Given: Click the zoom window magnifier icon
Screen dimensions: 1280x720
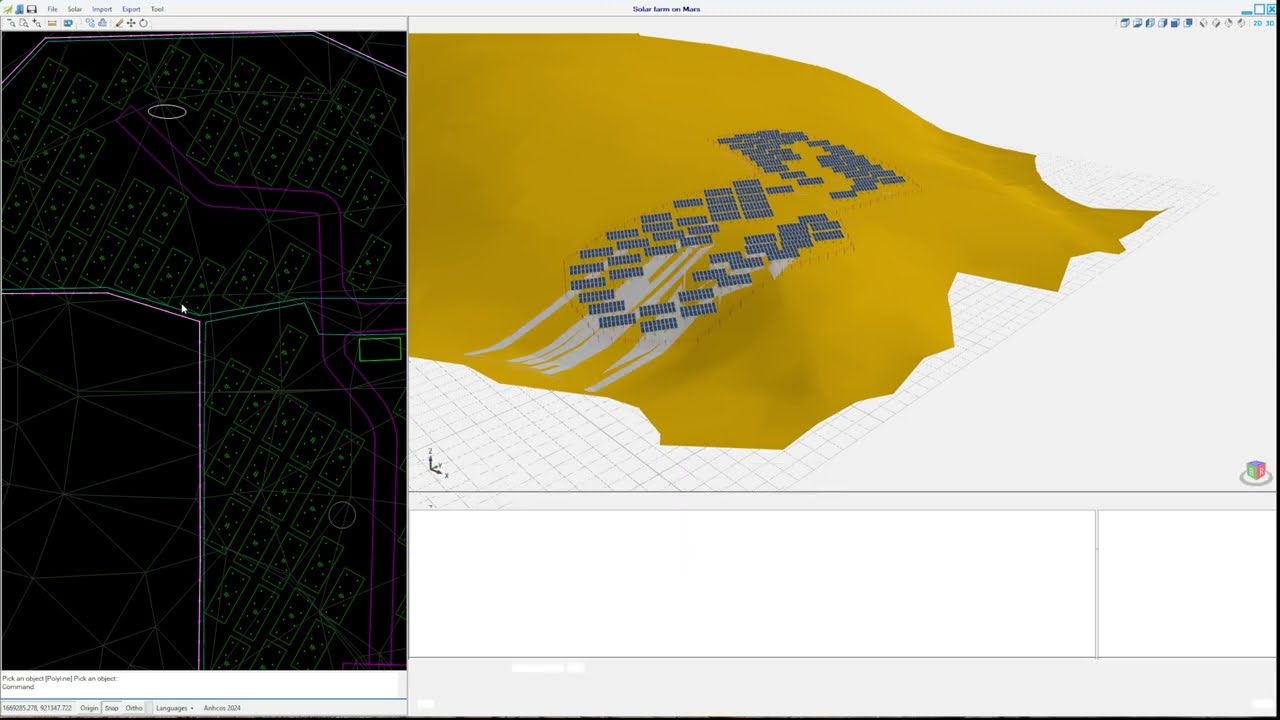Looking at the screenshot, I should 24,23.
